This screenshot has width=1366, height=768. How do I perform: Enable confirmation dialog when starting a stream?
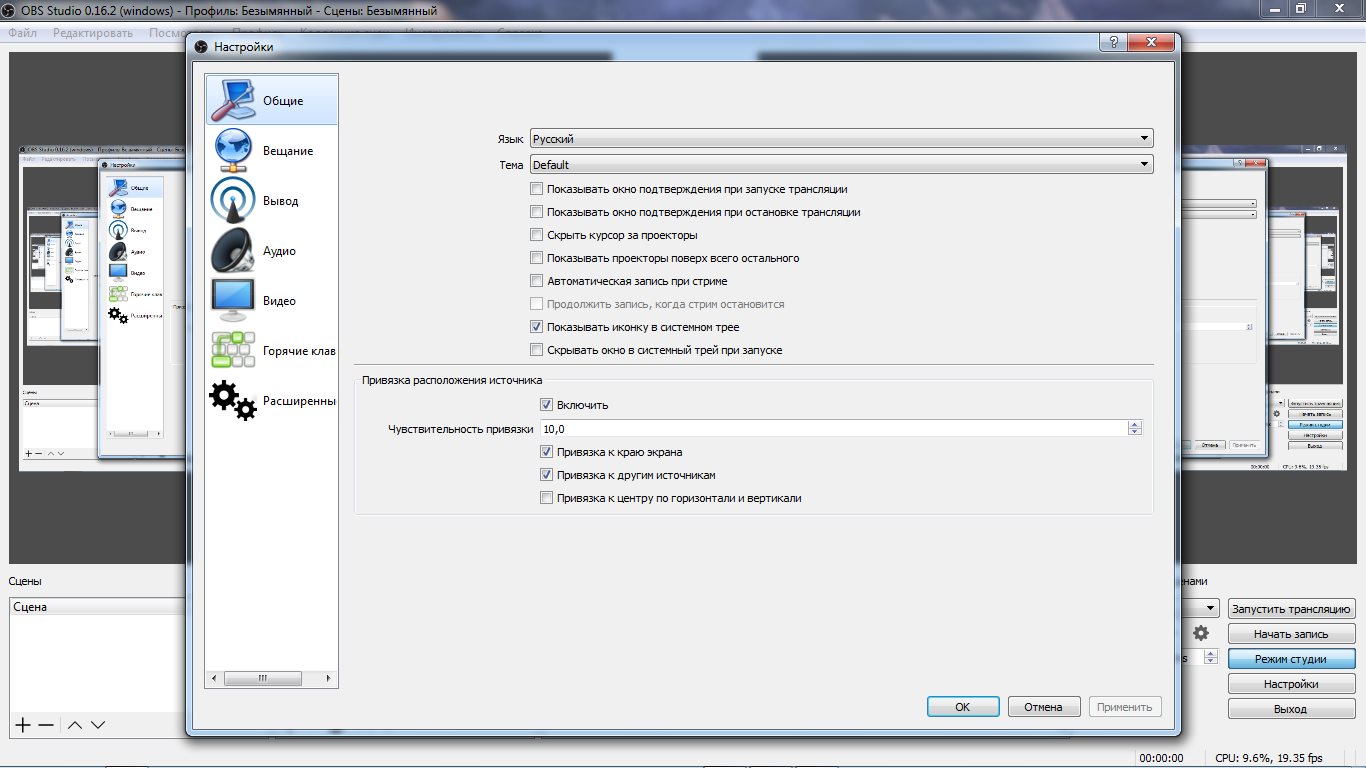(x=537, y=189)
